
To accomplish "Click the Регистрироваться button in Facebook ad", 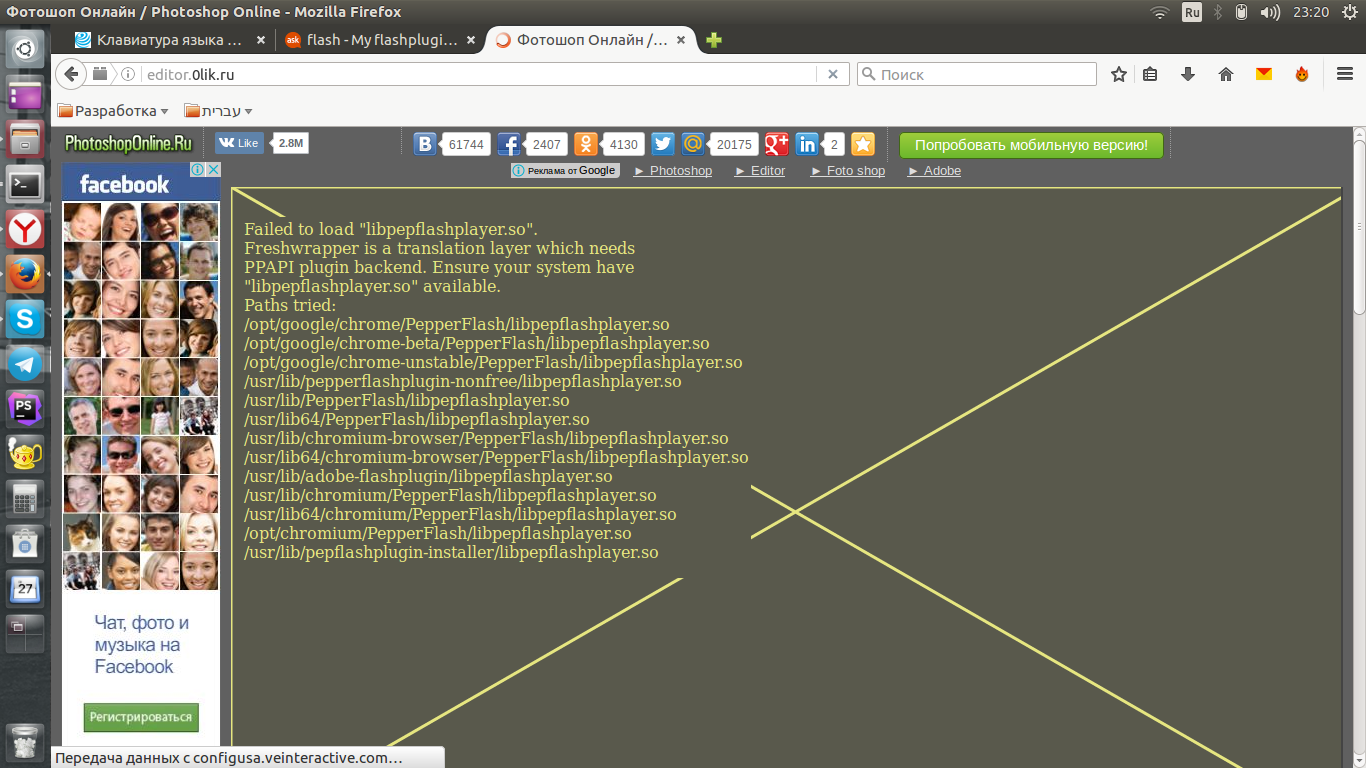I will pyautogui.click(x=141, y=717).
